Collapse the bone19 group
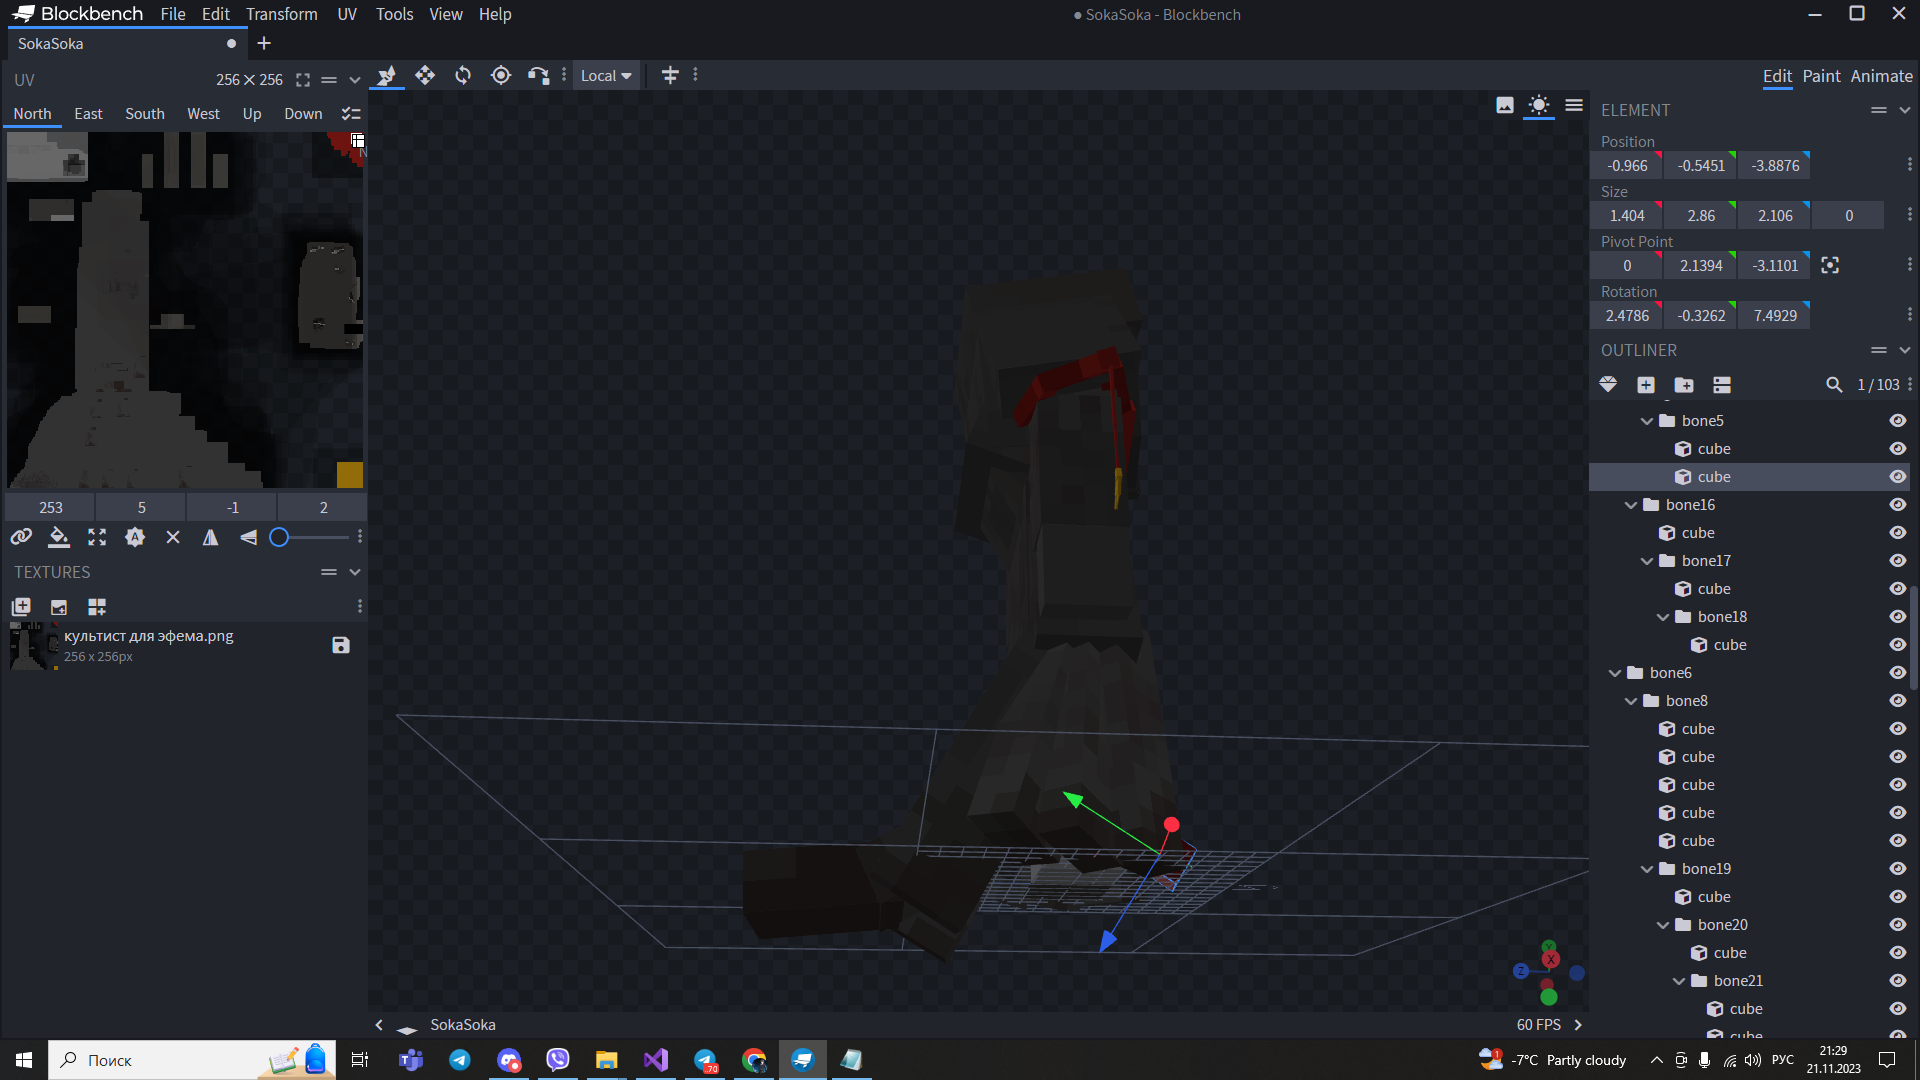Screen dimensions: 1920x1080 click(x=1647, y=869)
